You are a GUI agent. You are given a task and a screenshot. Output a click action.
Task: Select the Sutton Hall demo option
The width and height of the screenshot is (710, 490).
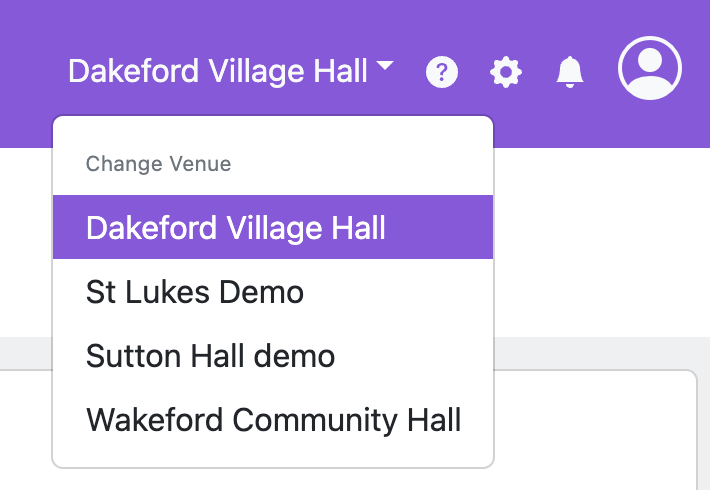(x=211, y=356)
